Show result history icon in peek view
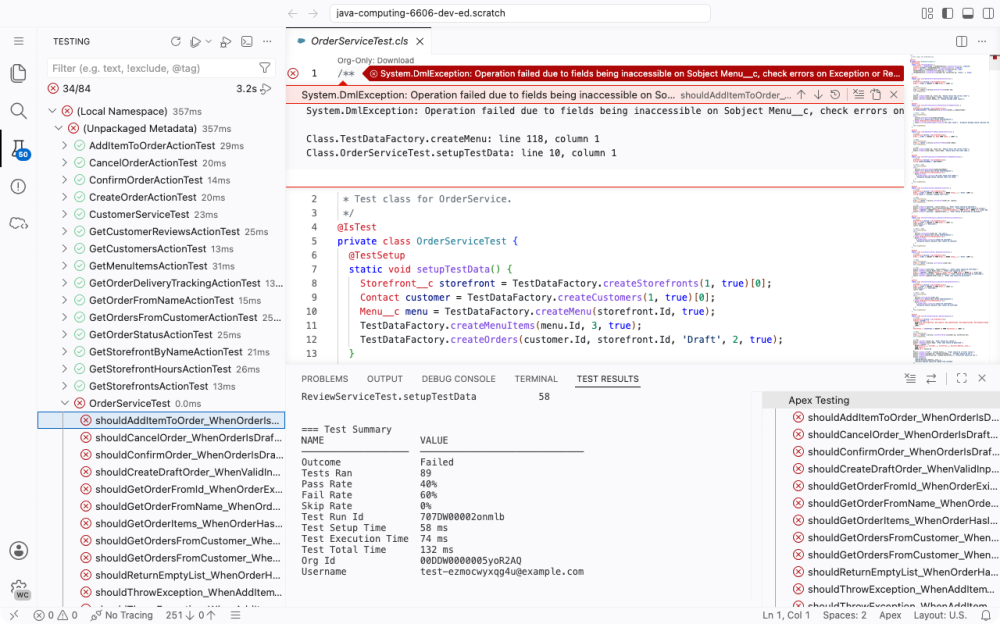This screenshot has width=1000, height=624. click(x=835, y=94)
